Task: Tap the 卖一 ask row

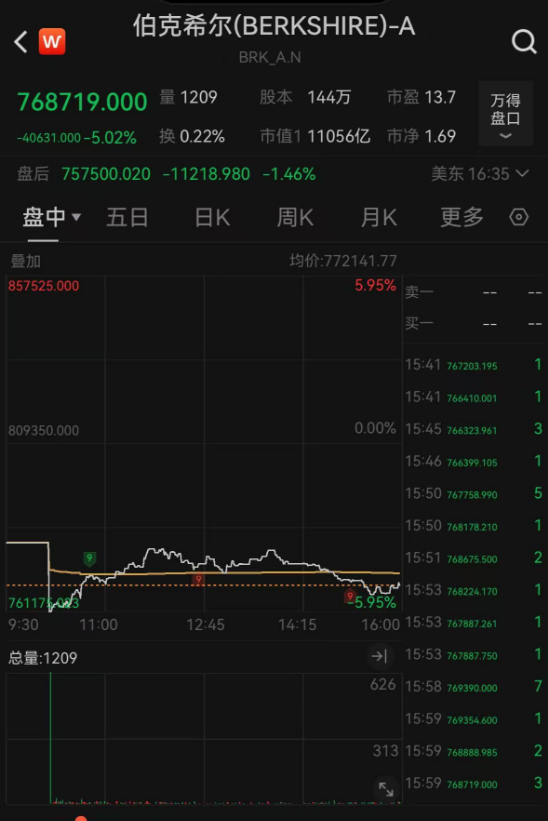Action: point(474,292)
